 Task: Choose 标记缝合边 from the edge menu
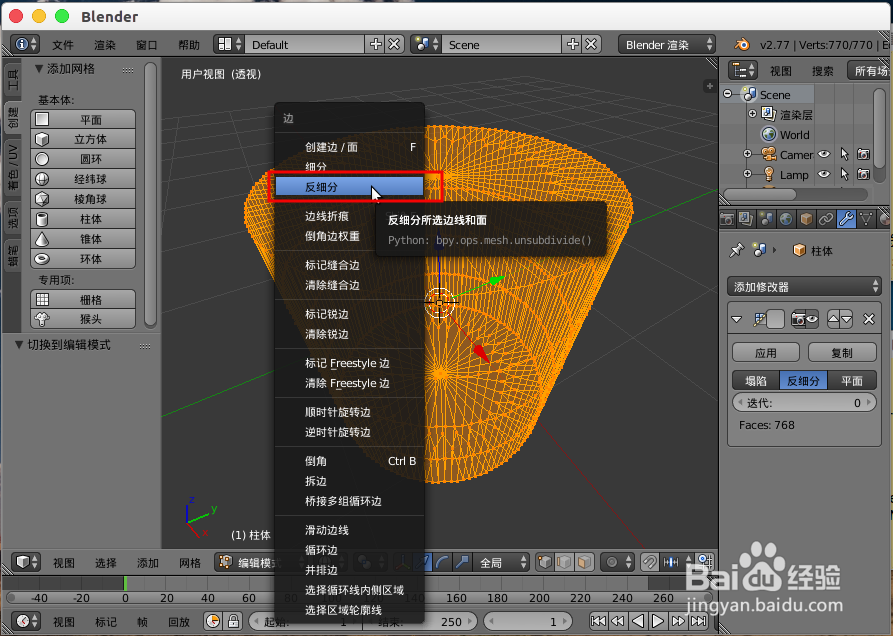(x=349, y=265)
